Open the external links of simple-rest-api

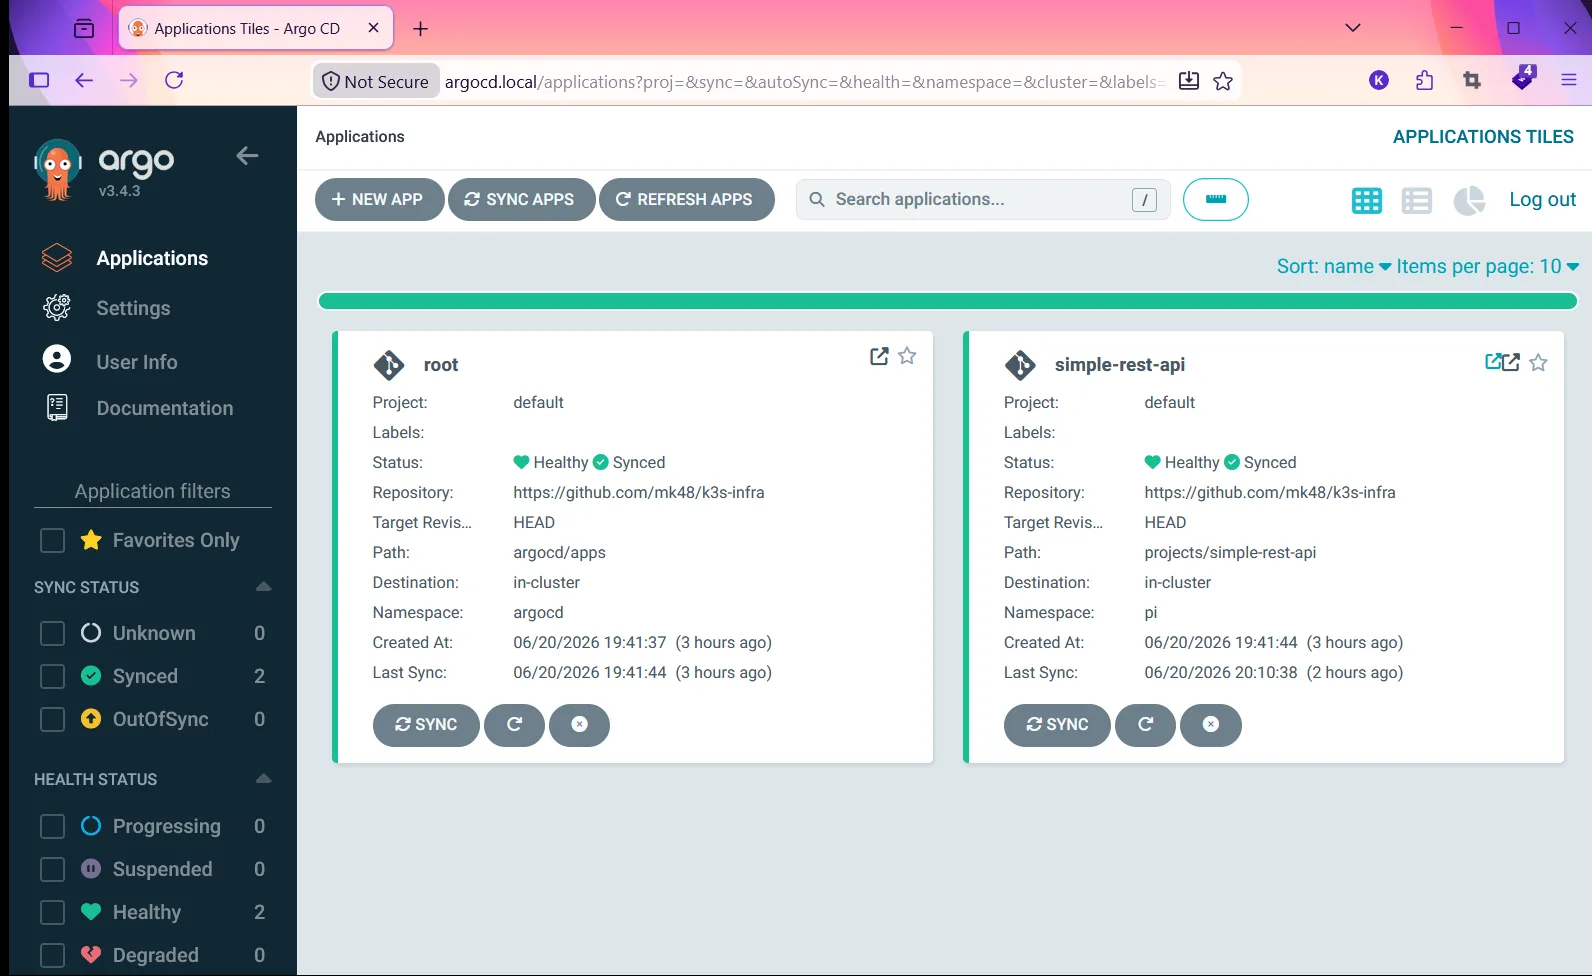(x=1502, y=362)
